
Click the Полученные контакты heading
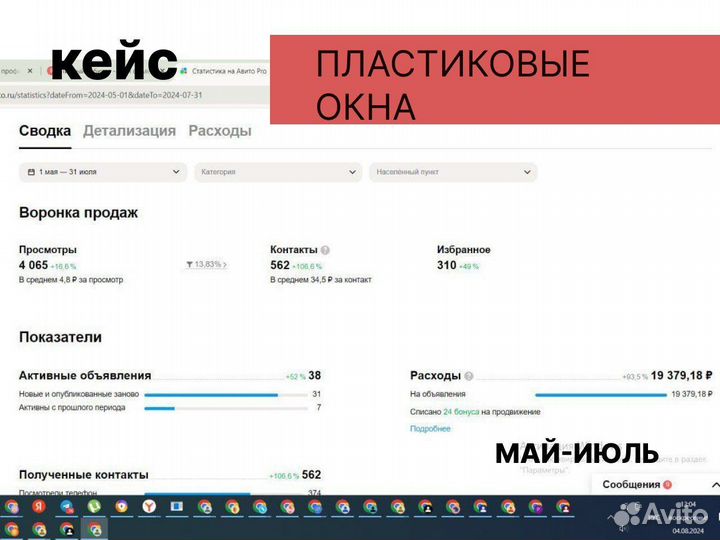(x=84, y=475)
